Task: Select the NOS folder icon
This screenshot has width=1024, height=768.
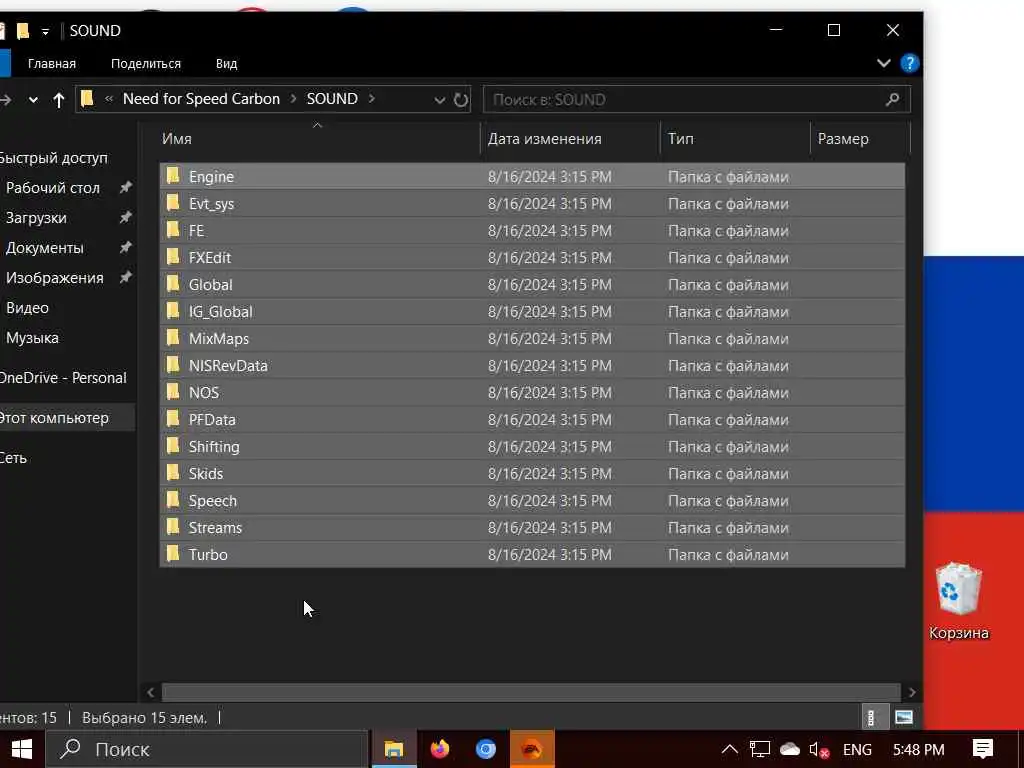Action: [173, 392]
